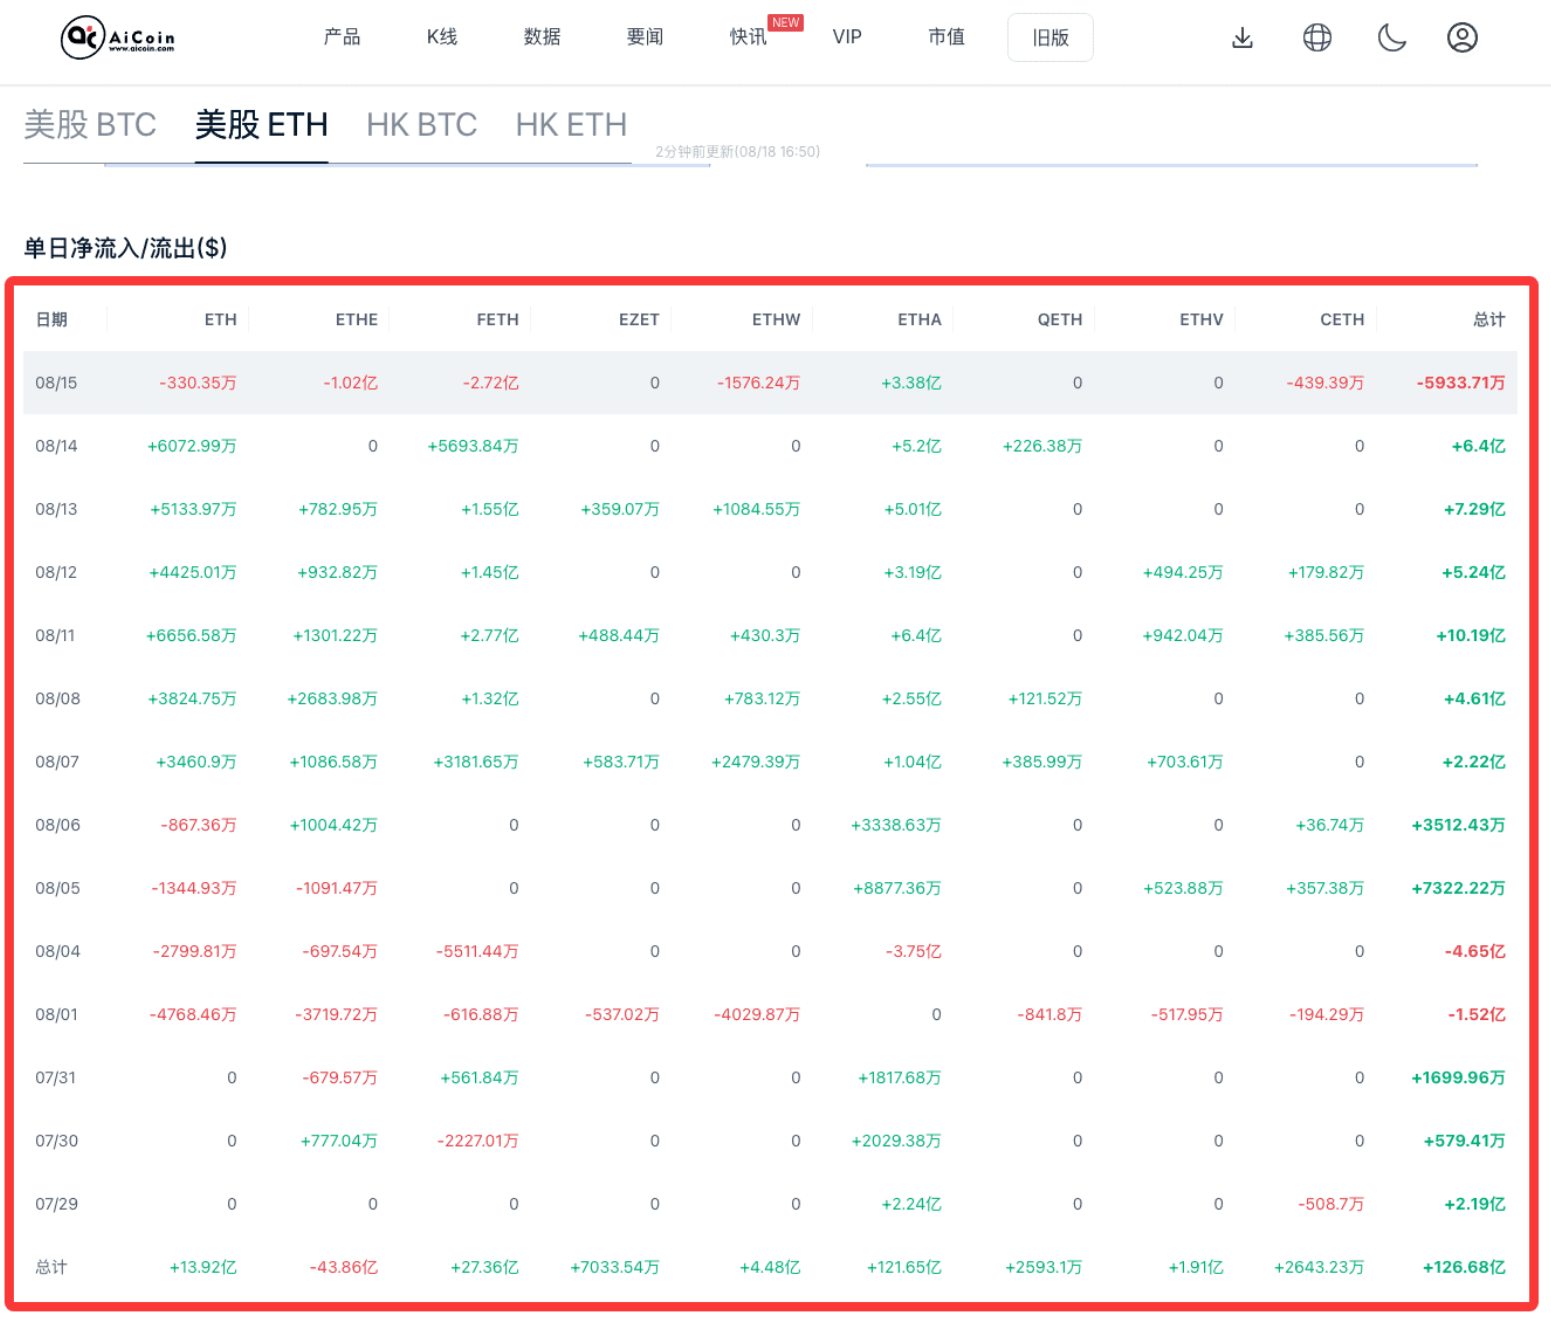Click the -5933.71万 total for 08/15
This screenshot has height=1340, width=1551.
tap(1461, 382)
